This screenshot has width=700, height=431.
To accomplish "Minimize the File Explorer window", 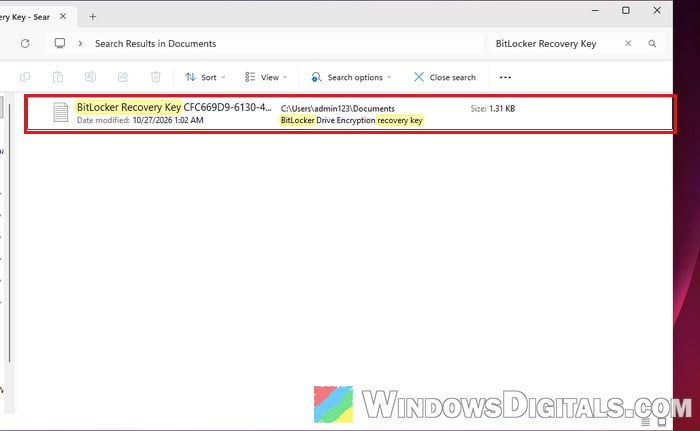I will 595,10.
